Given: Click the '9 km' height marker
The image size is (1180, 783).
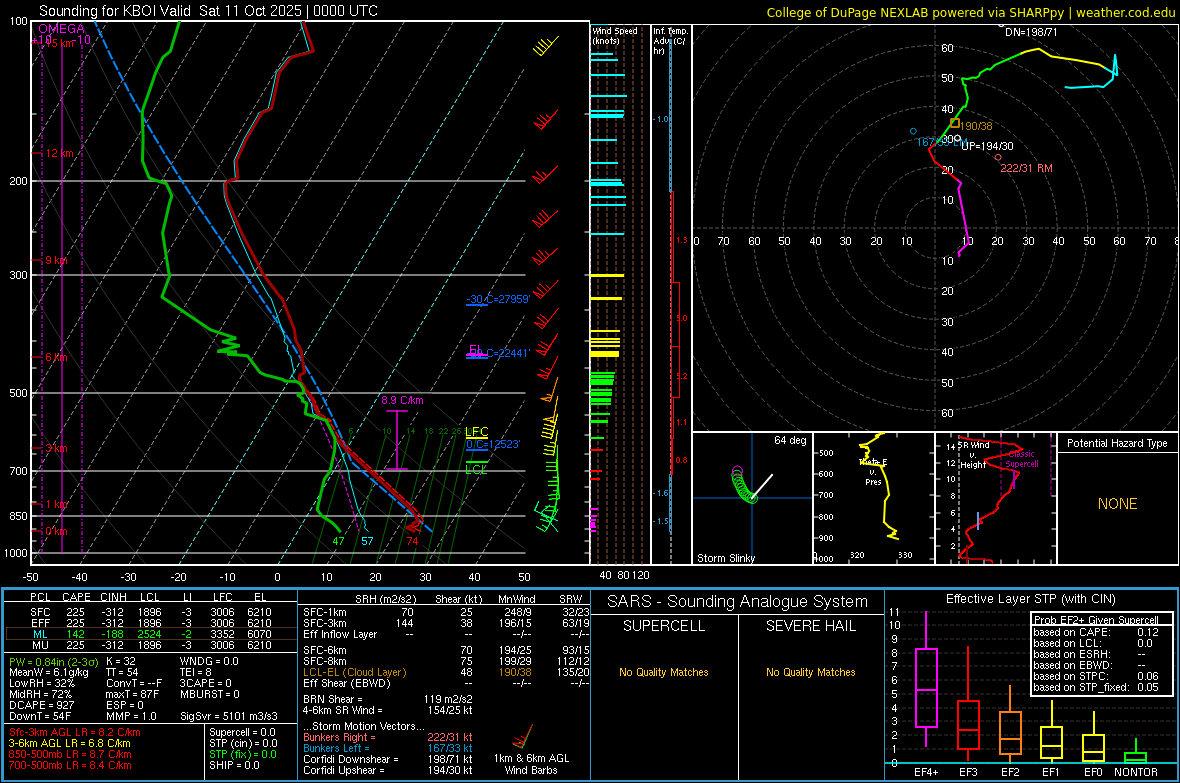Looking at the screenshot, I should tap(56, 260).
